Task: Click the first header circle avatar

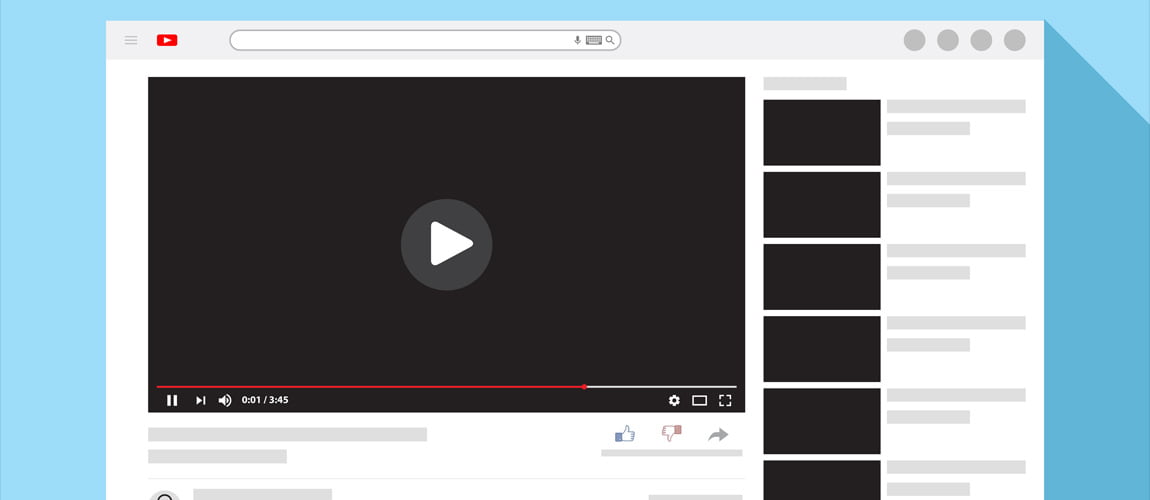Action: pyautogui.click(x=915, y=40)
